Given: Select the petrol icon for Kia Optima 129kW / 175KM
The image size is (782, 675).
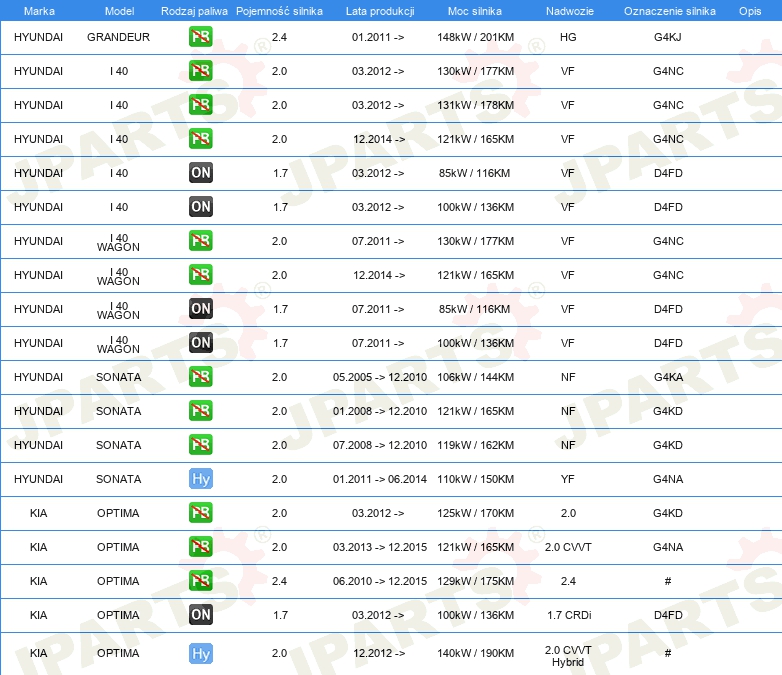Looking at the screenshot, I should pyautogui.click(x=201, y=581).
